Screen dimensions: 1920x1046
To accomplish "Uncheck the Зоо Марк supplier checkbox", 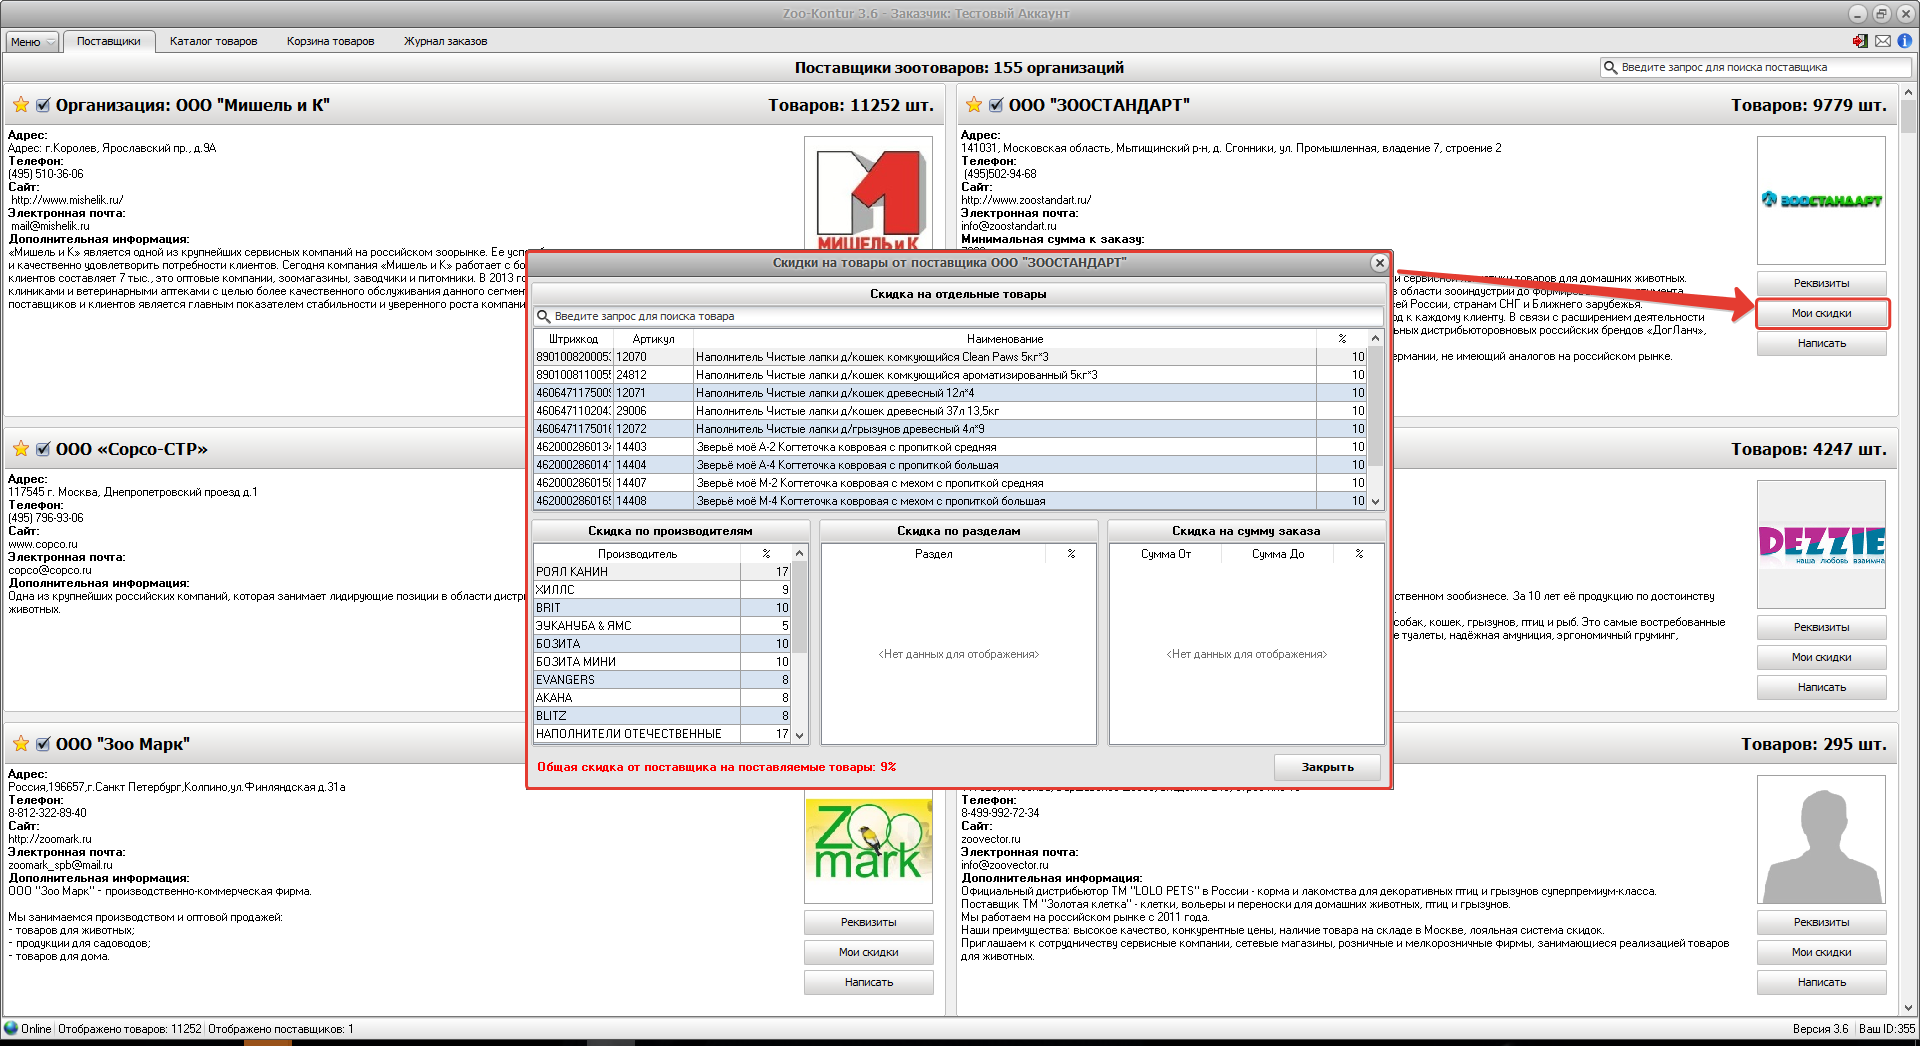I will point(43,744).
